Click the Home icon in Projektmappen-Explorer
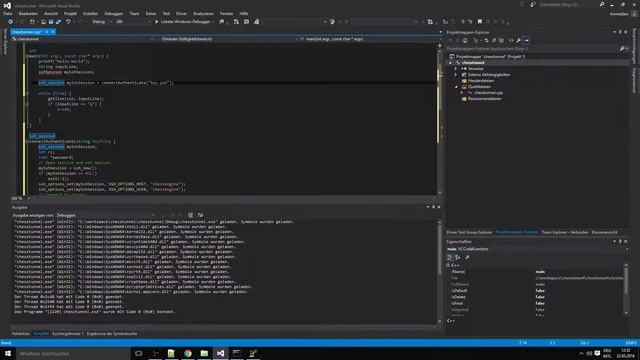 465,40
